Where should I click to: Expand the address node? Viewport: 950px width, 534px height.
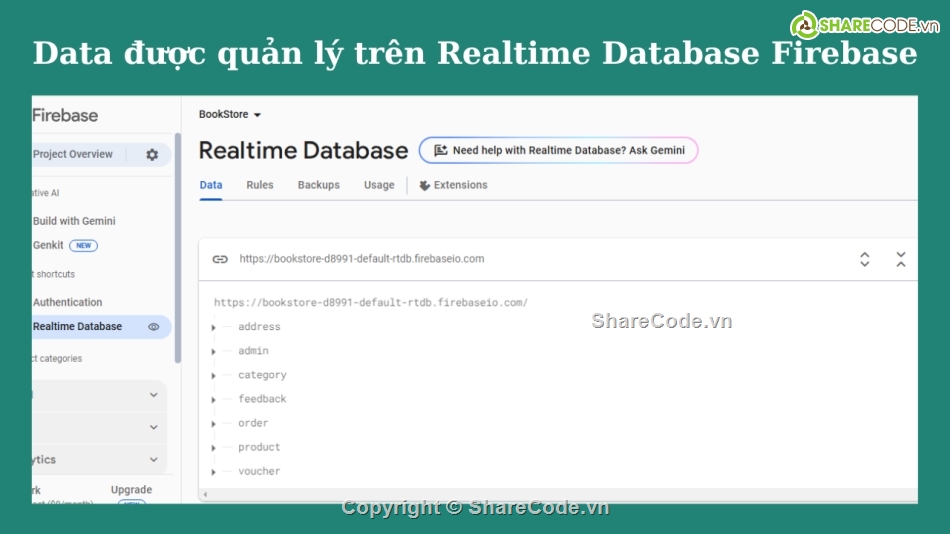[213, 327]
